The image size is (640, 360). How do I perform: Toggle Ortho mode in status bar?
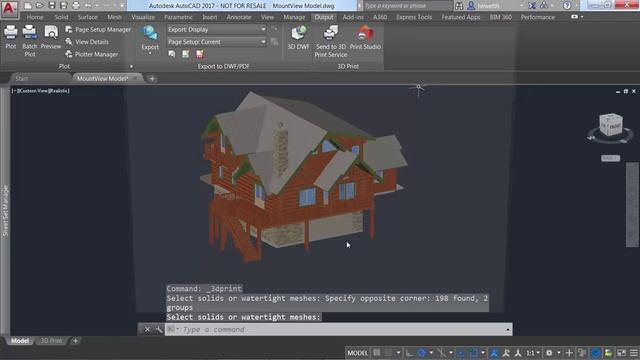tap(409, 353)
